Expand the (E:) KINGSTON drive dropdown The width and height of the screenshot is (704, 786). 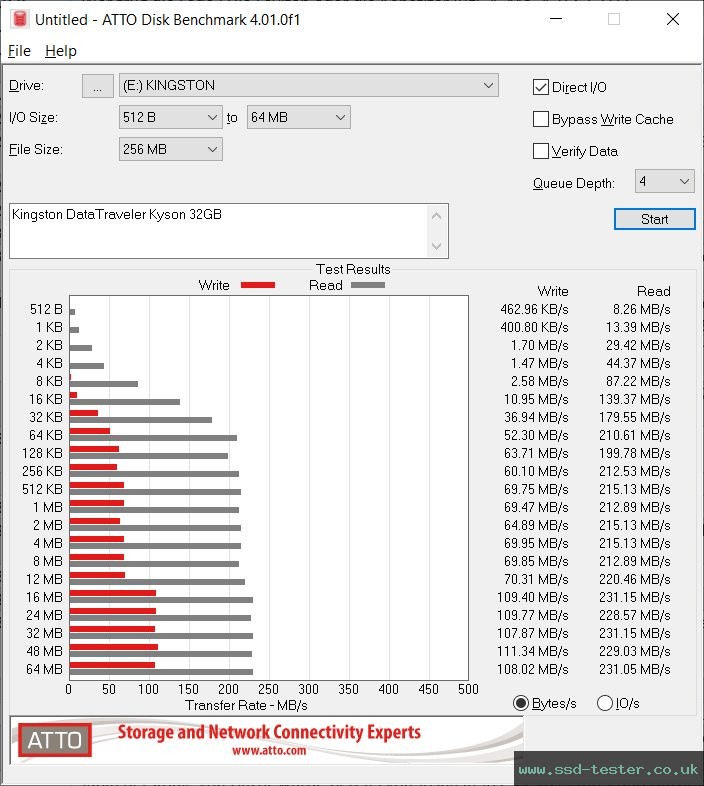(x=308, y=85)
